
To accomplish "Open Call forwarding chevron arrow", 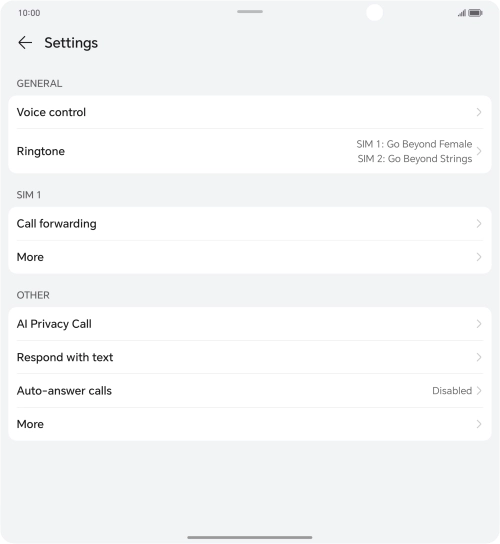I will pos(479,223).
